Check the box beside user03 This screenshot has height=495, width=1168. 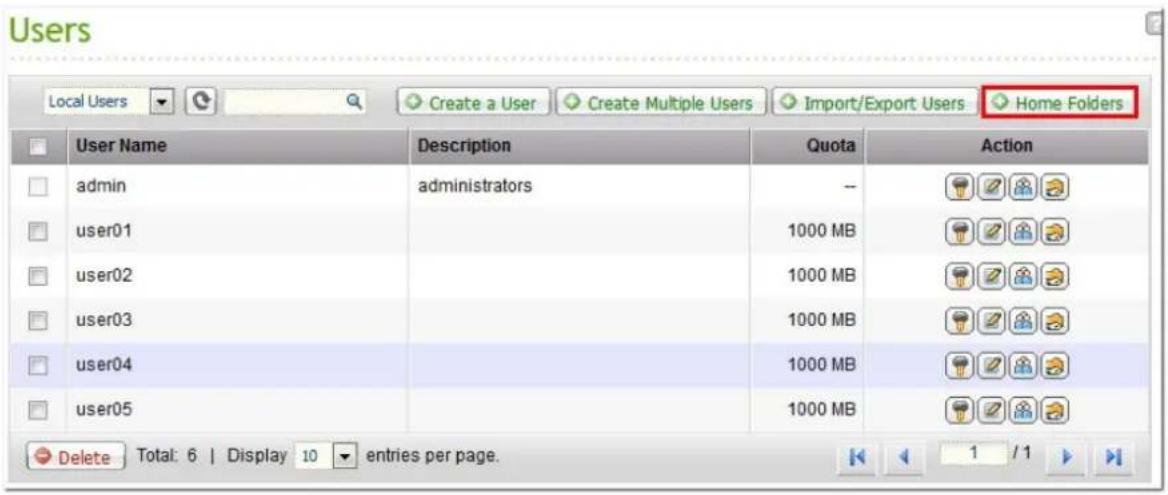point(37,321)
